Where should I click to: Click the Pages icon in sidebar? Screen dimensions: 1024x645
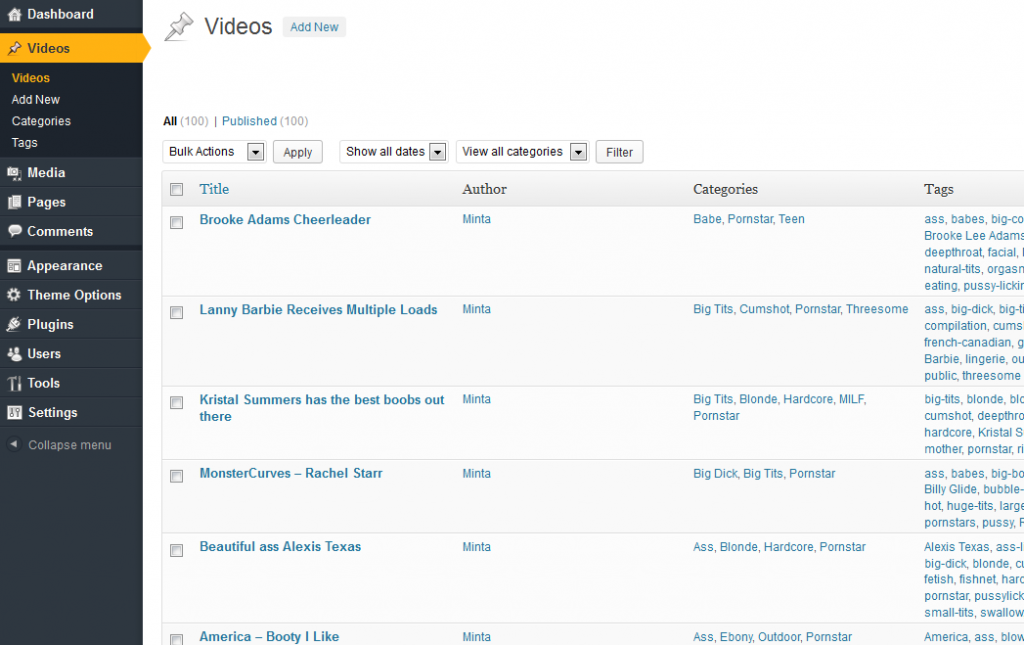(x=14, y=202)
